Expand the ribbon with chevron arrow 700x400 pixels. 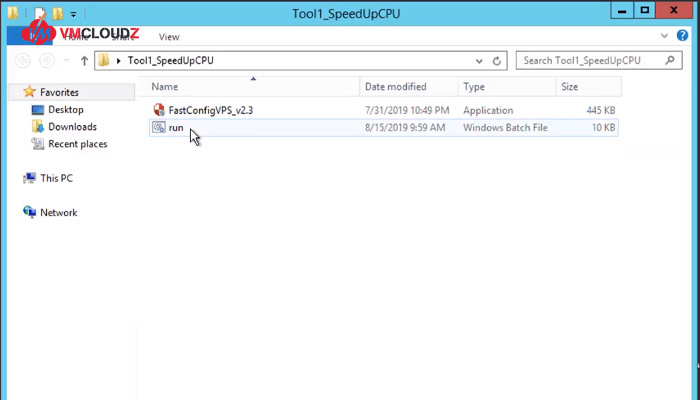(664, 36)
